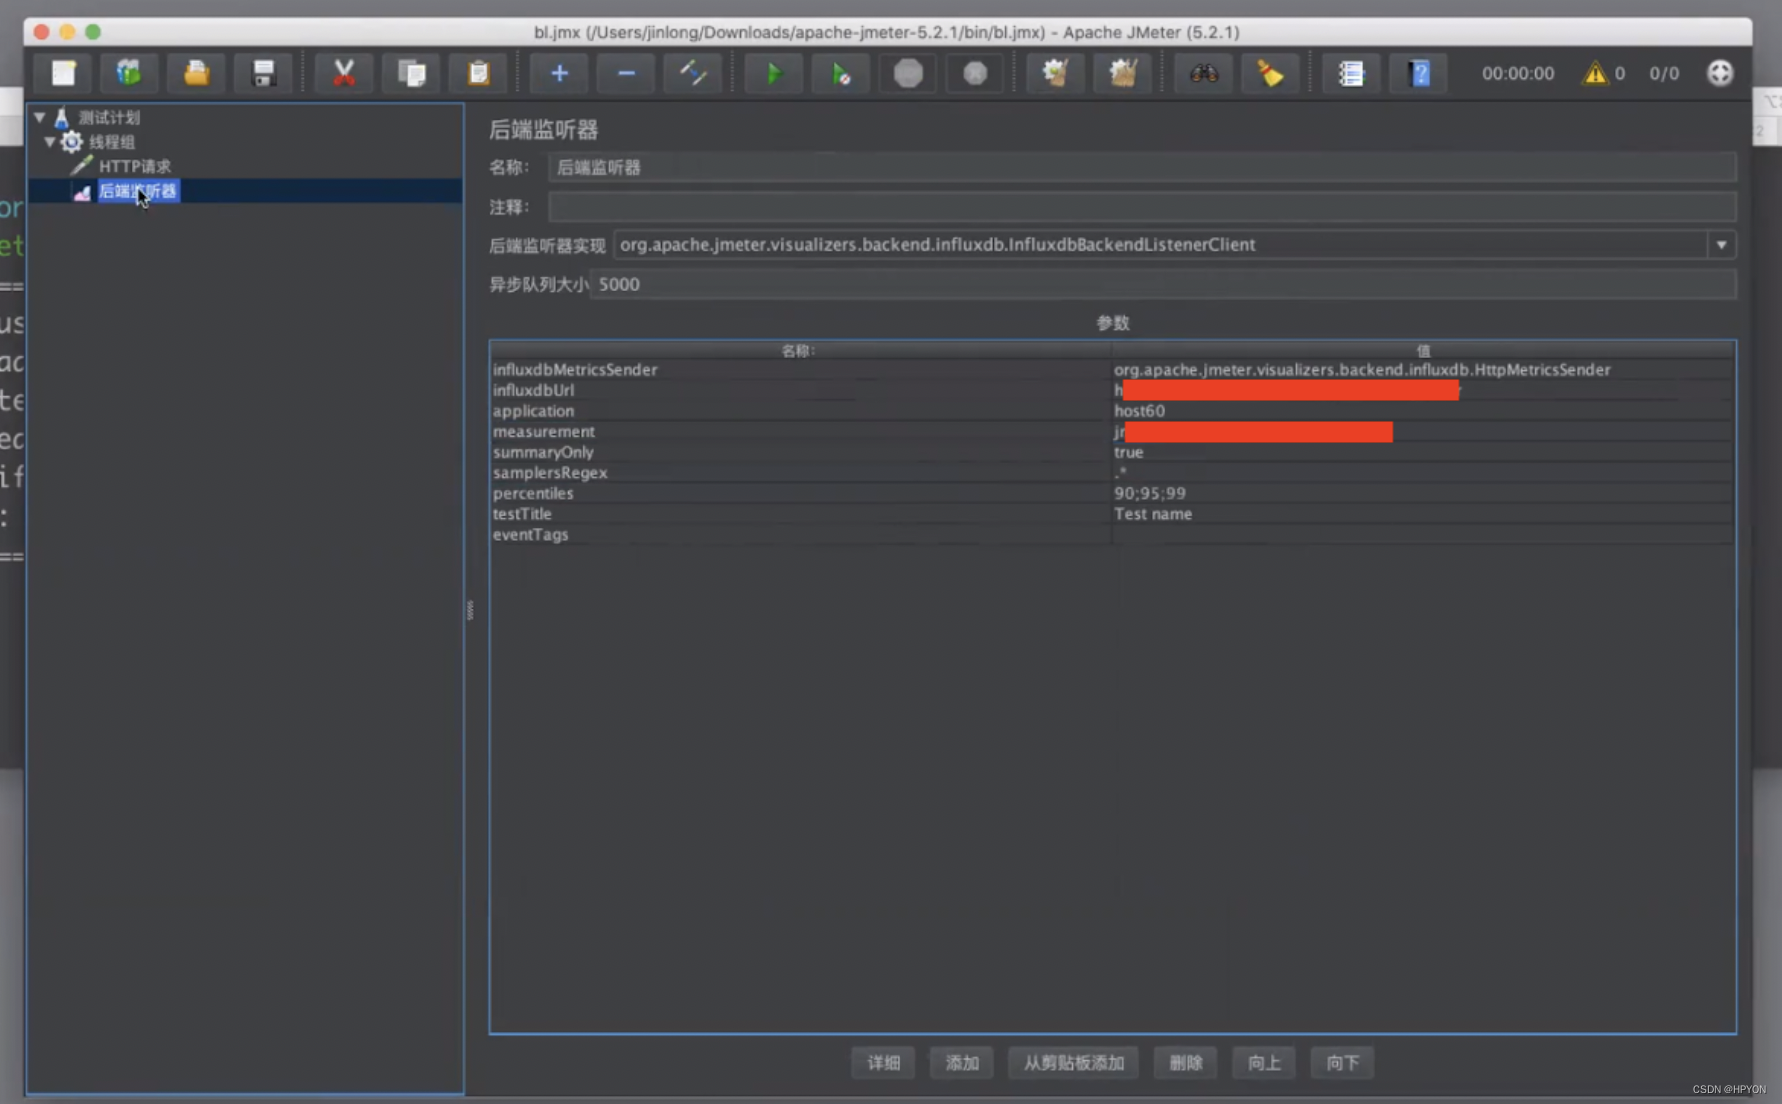Open the Help question mark icon

(1419, 73)
